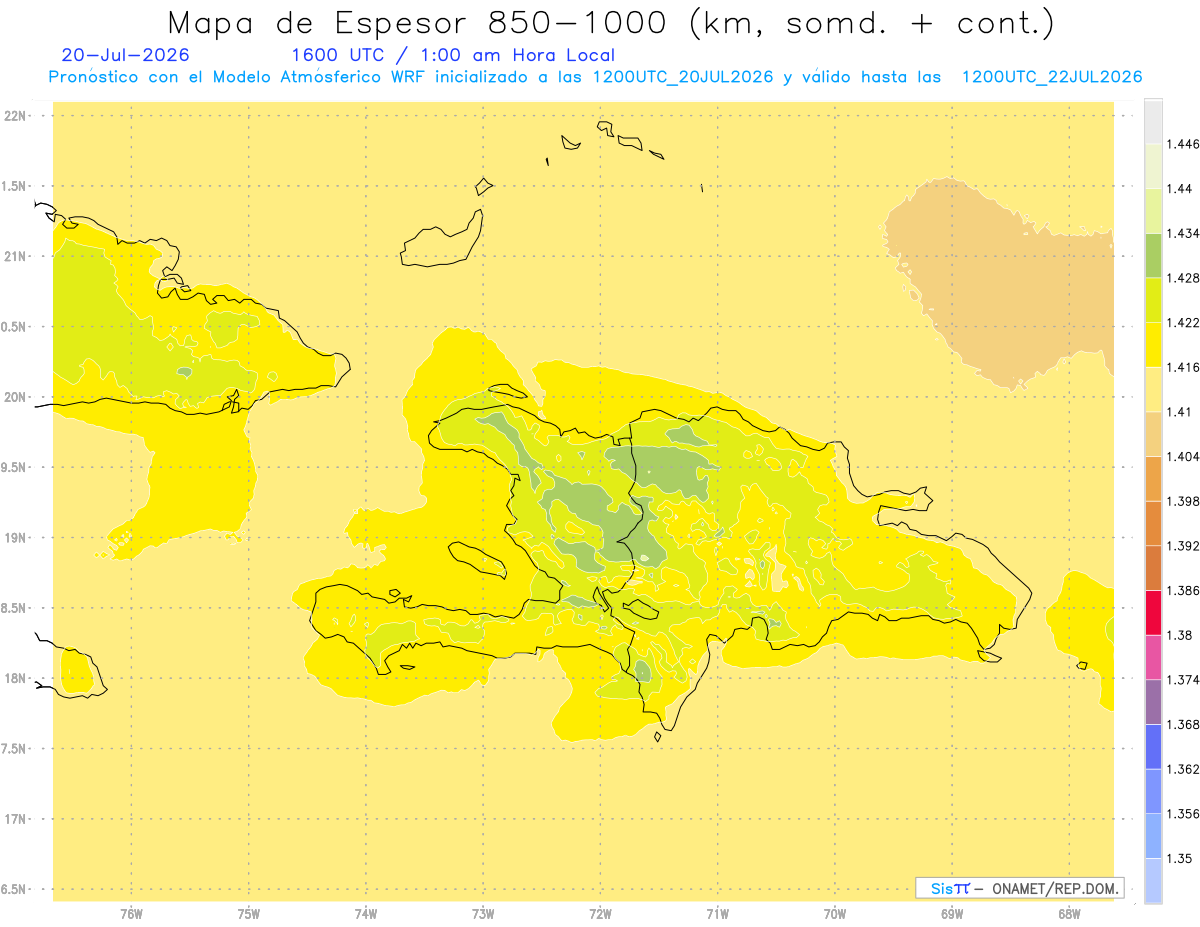
Task: Pick the legend swatch between 1.41 and 1.416
Action: [x=1153, y=389]
